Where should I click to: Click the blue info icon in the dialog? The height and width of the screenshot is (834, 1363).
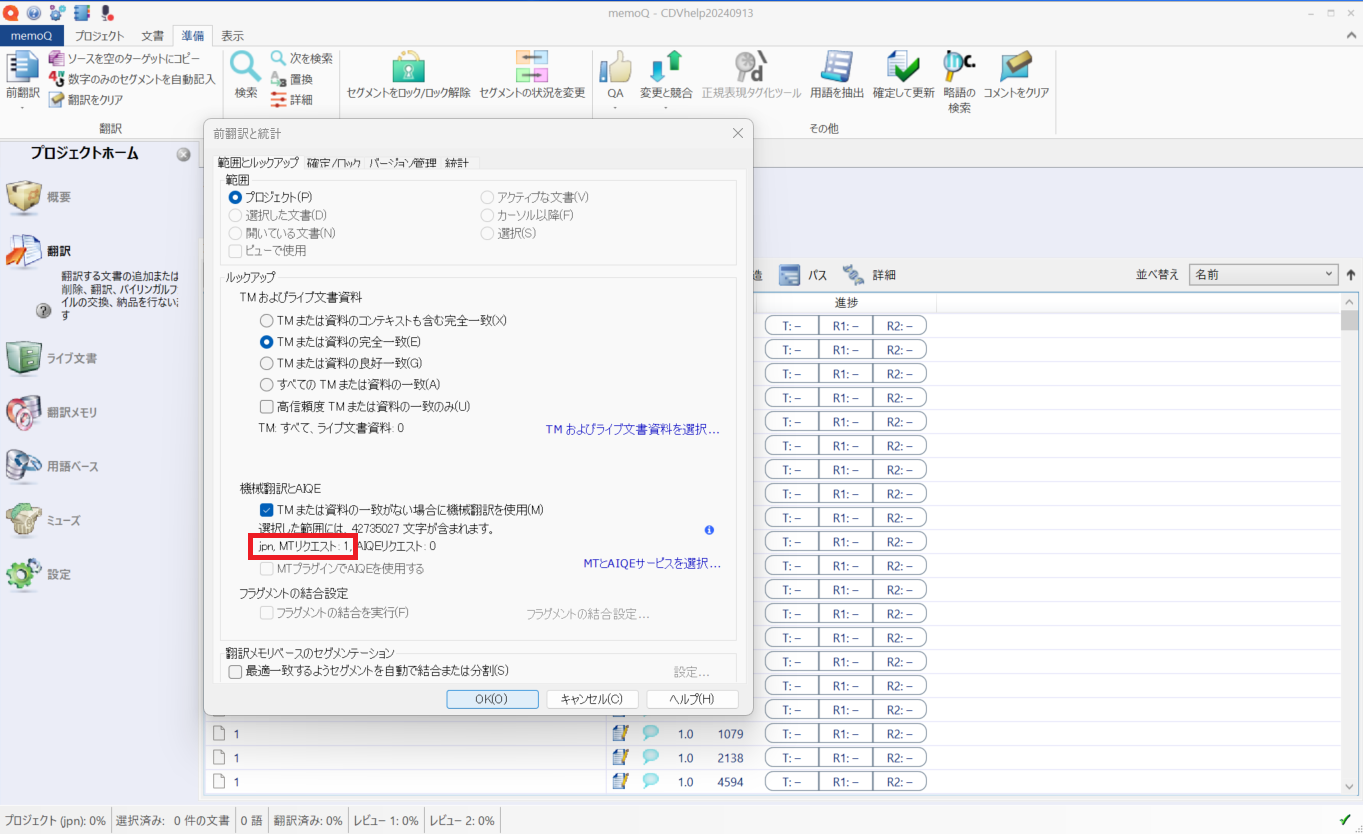click(709, 529)
